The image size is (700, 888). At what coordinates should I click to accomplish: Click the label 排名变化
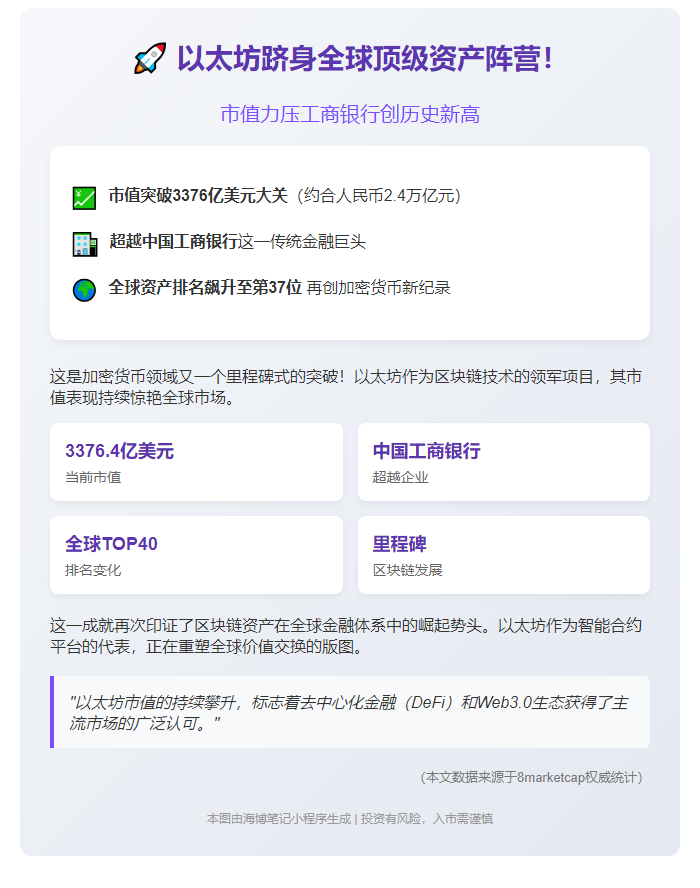coord(93,570)
